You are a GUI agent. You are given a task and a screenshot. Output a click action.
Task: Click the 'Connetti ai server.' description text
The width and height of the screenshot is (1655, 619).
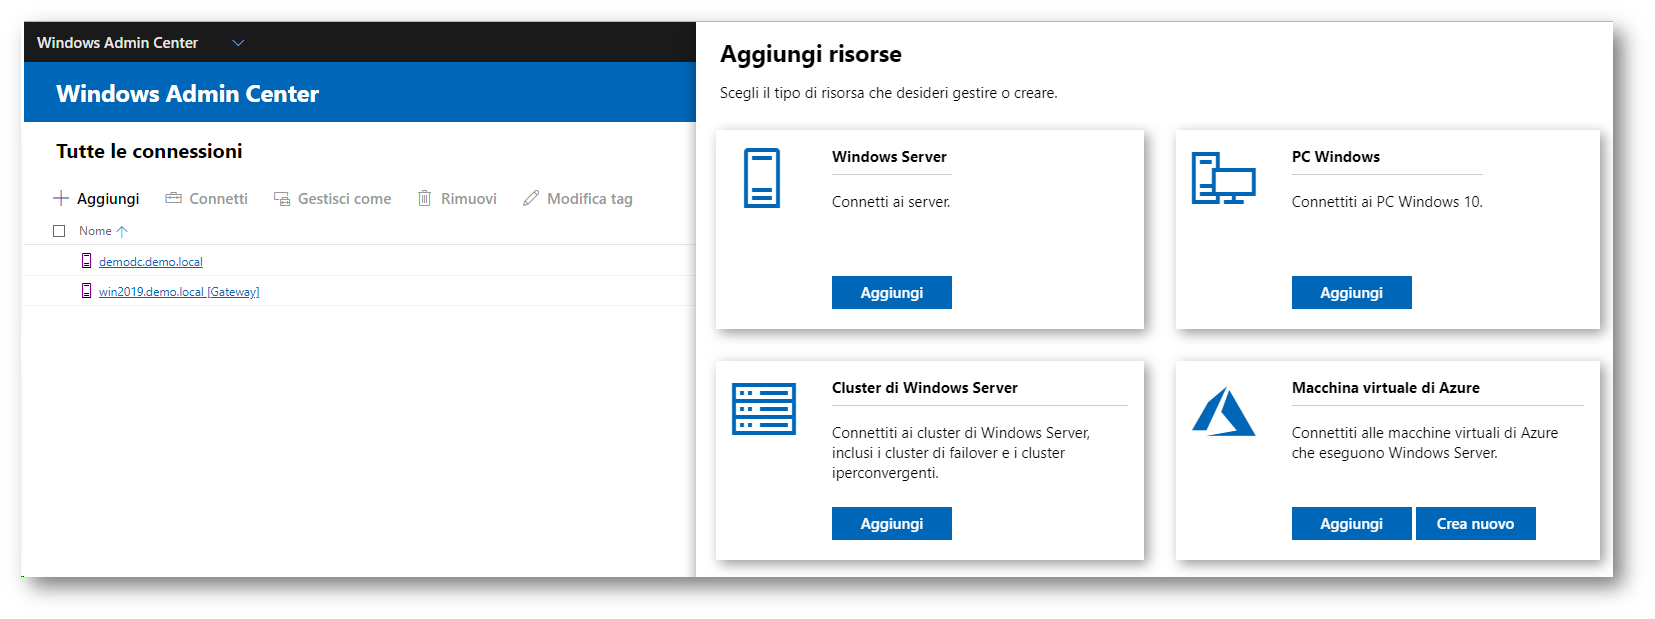point(891,202)
